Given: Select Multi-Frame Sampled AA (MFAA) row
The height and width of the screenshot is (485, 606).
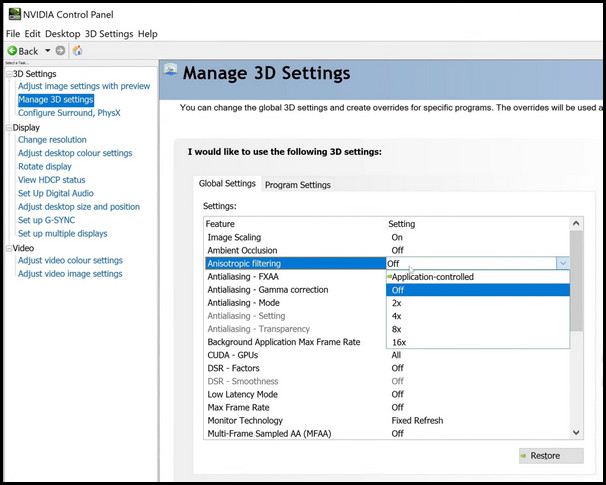Looking at the screenshot, I should pyautogui.click(x=386, y=434).
